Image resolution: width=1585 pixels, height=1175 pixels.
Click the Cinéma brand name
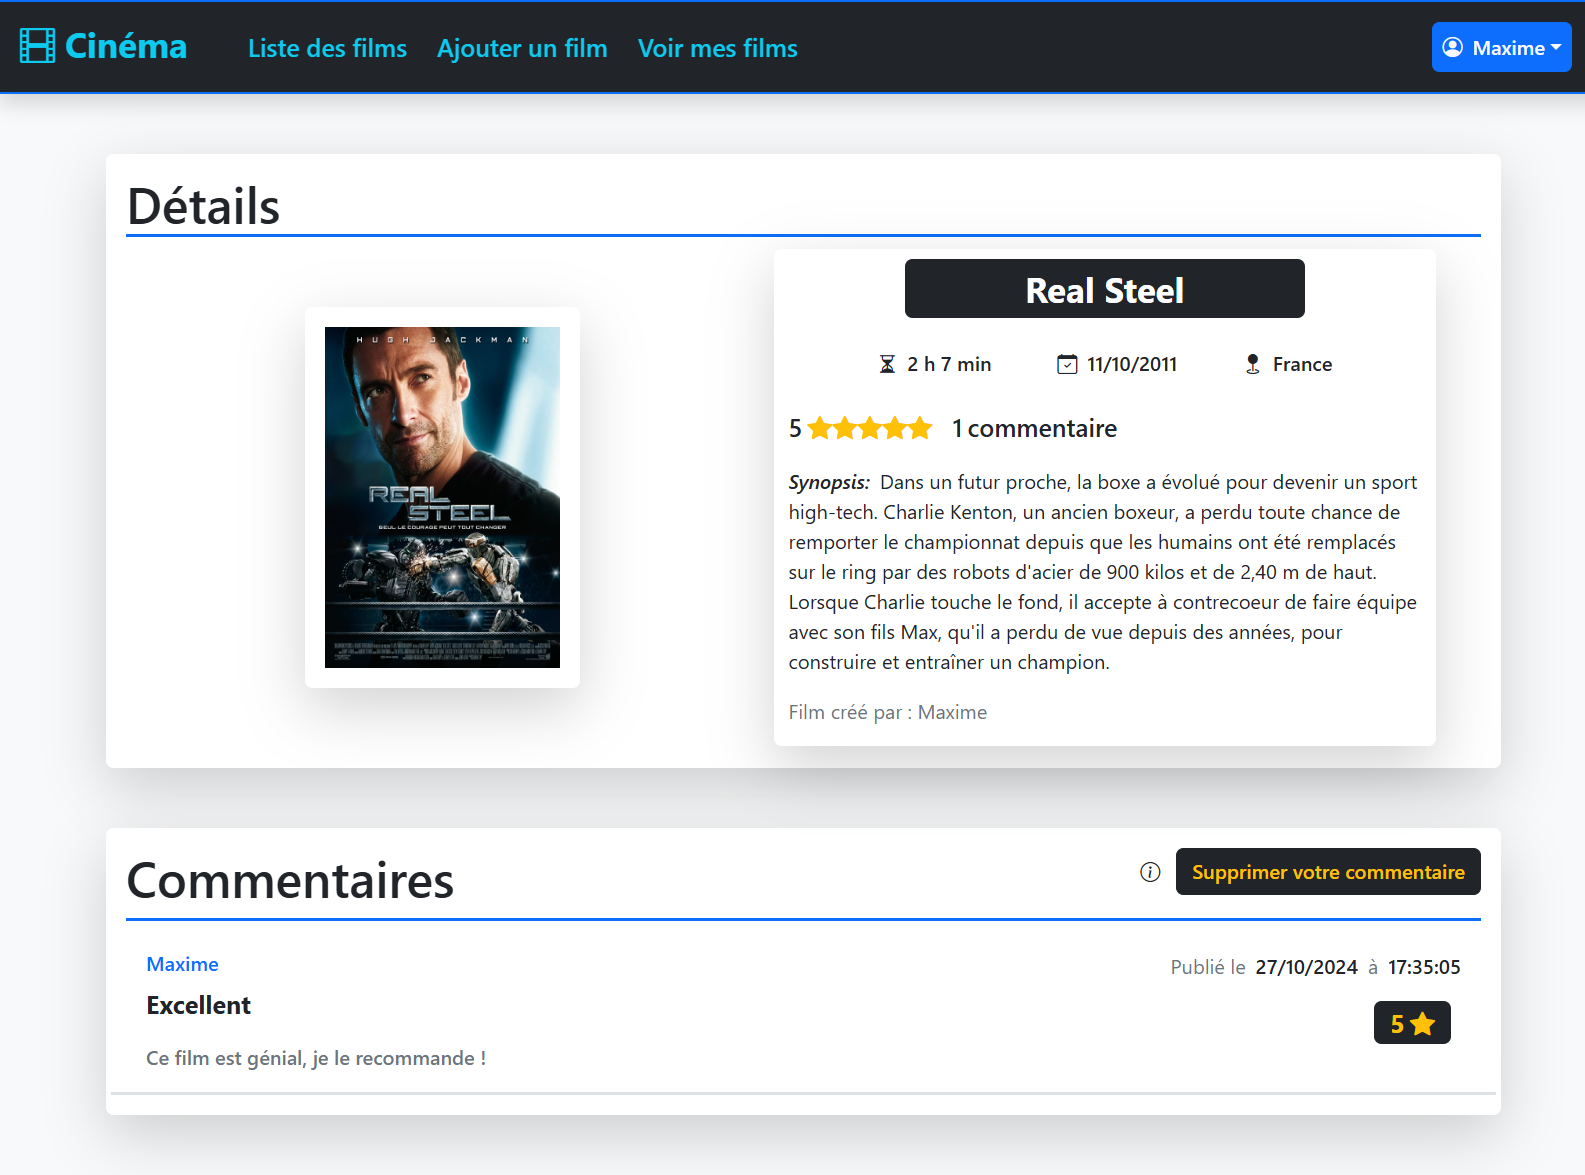(126, 47)
